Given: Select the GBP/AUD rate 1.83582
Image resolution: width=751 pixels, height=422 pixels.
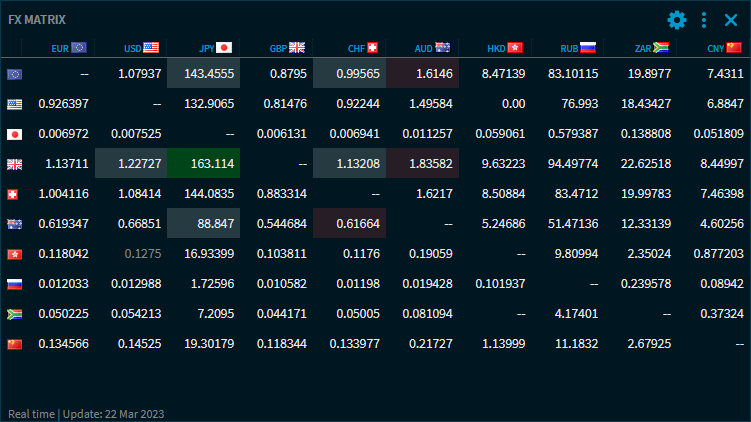Looking at the screenshot, I should (x=422, y=164).
